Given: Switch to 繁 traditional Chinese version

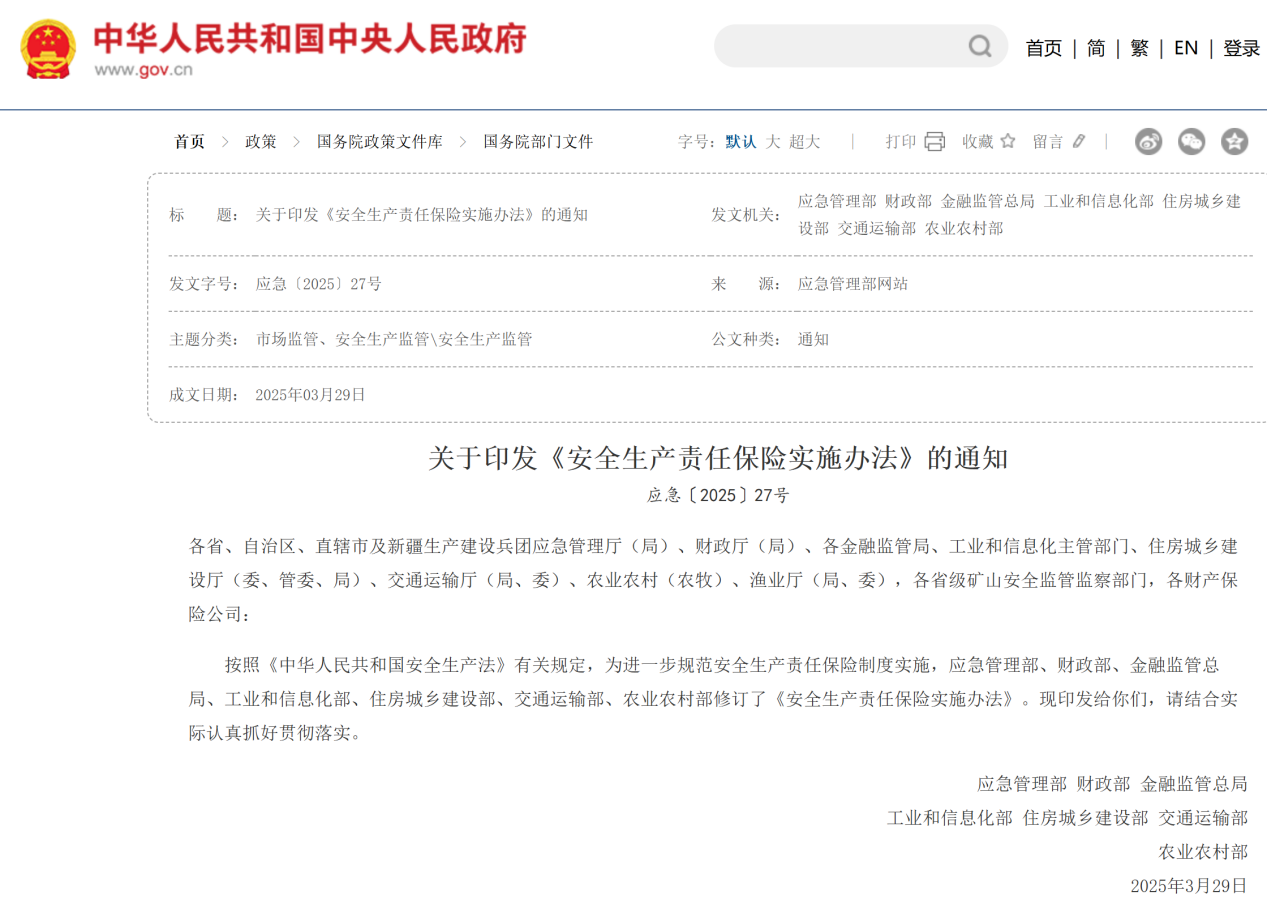Looking at the screenshot, I should click(x=1139, y=48).
